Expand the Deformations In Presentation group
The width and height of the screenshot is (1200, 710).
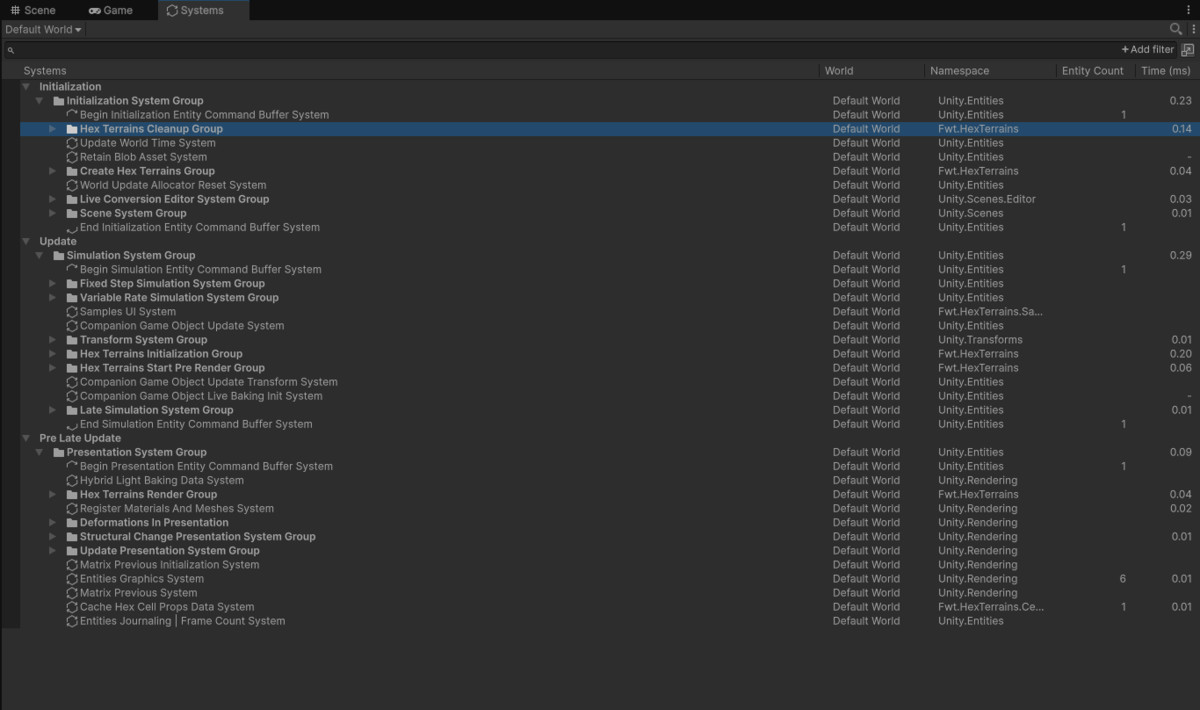coord(54,523)
